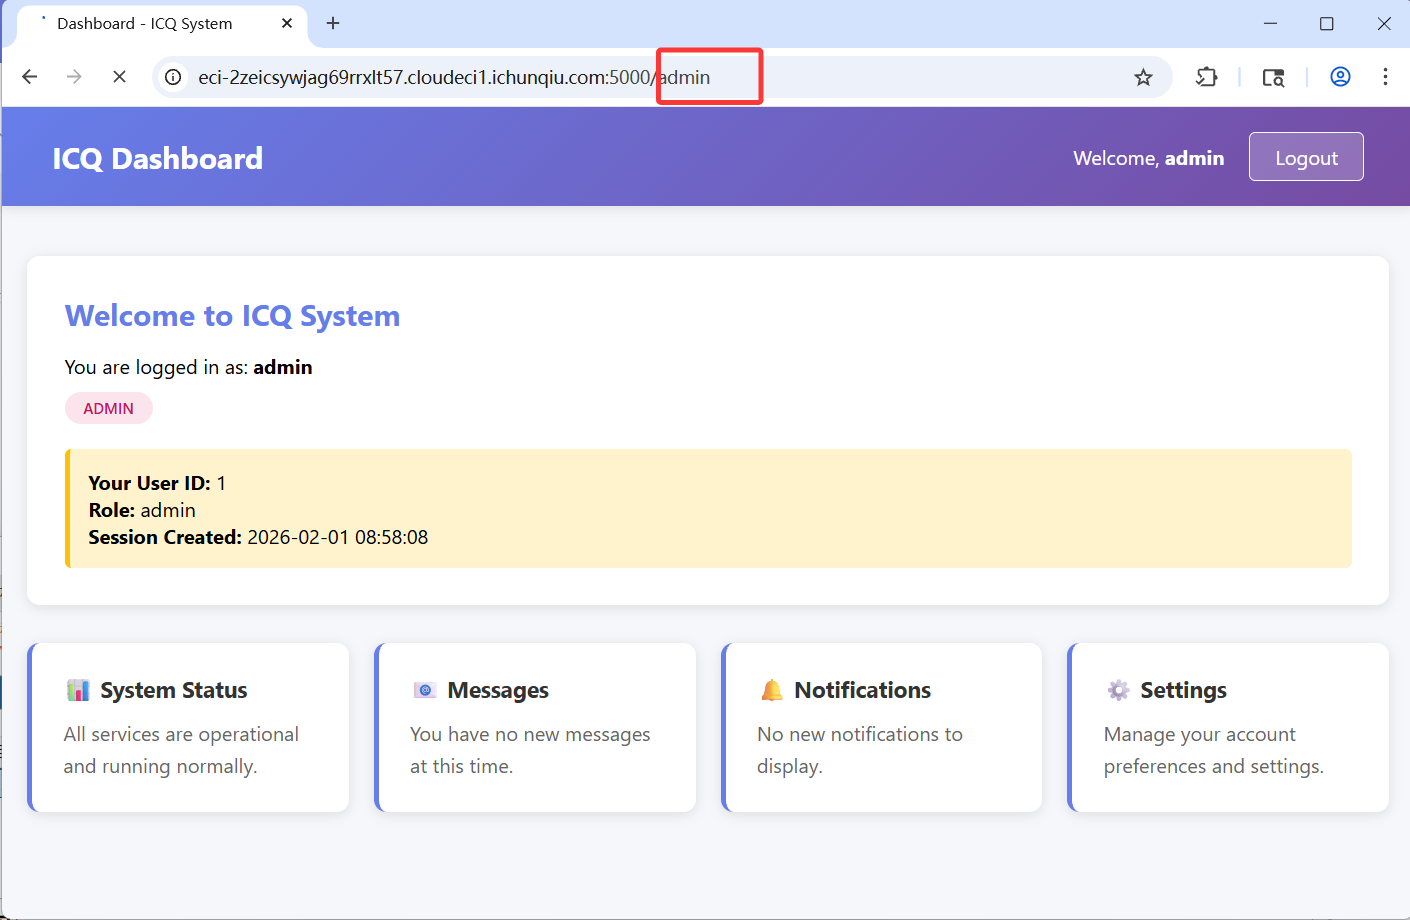The height and width of the screenshot is (920, 1410).
Task: Stop page loading with the X icon
Action: point(119,77)
